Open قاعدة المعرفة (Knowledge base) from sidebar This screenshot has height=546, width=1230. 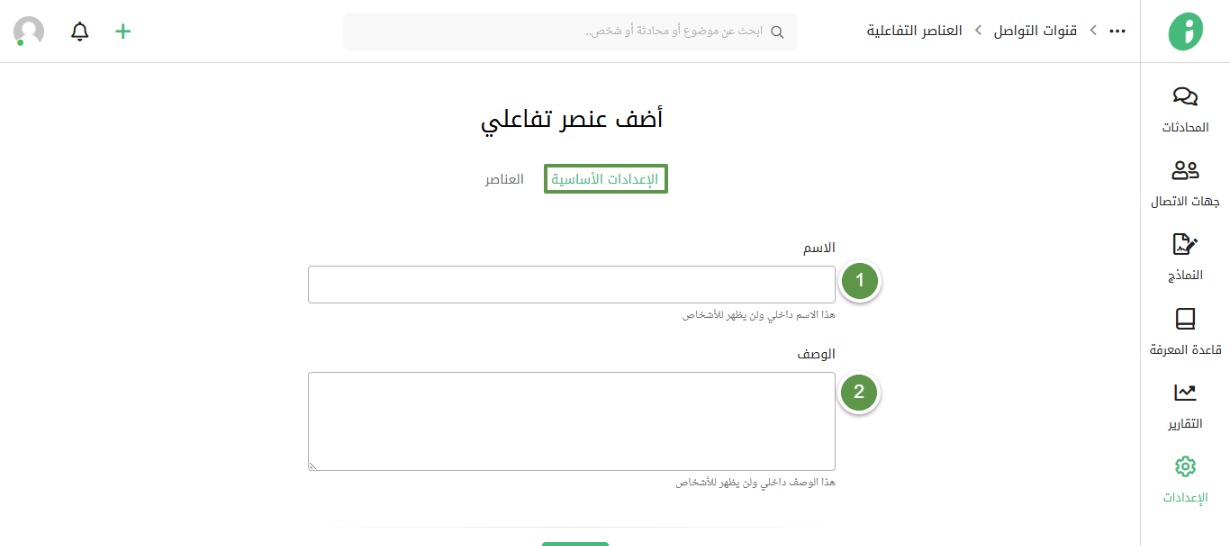pyautogui.click(x=1185, y=319)
